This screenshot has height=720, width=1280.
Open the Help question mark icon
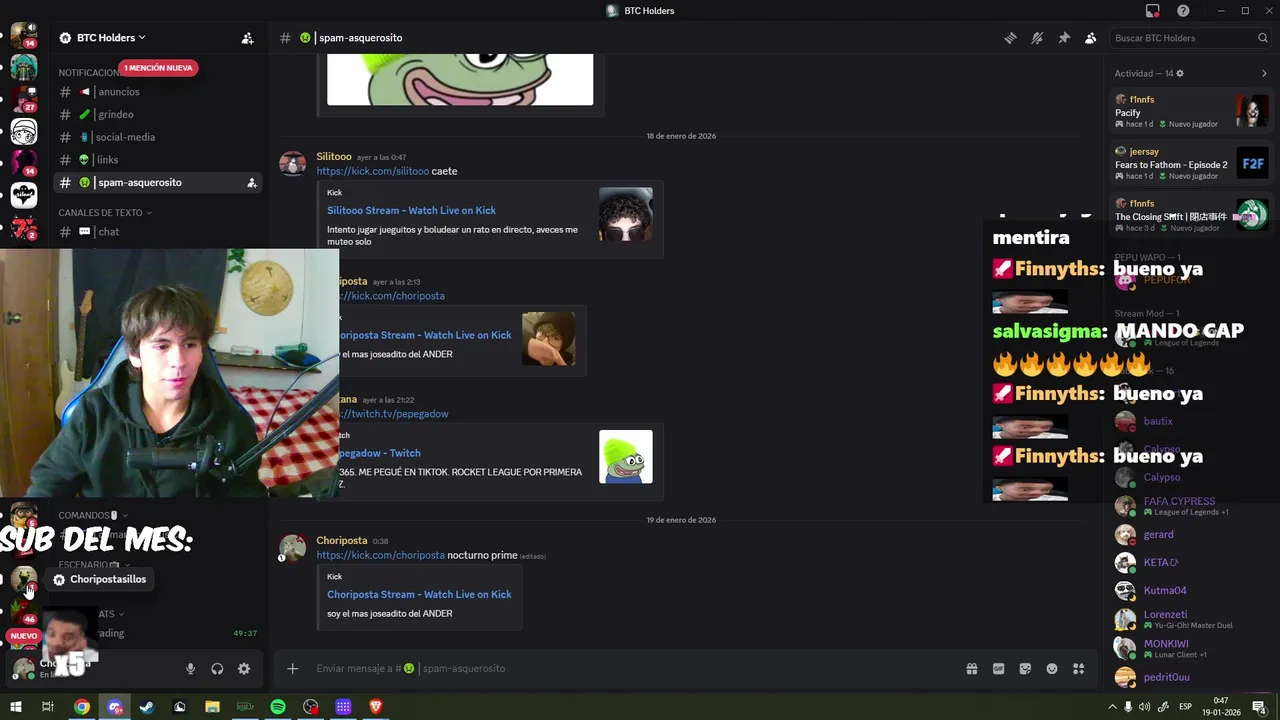pos(1183,11)
